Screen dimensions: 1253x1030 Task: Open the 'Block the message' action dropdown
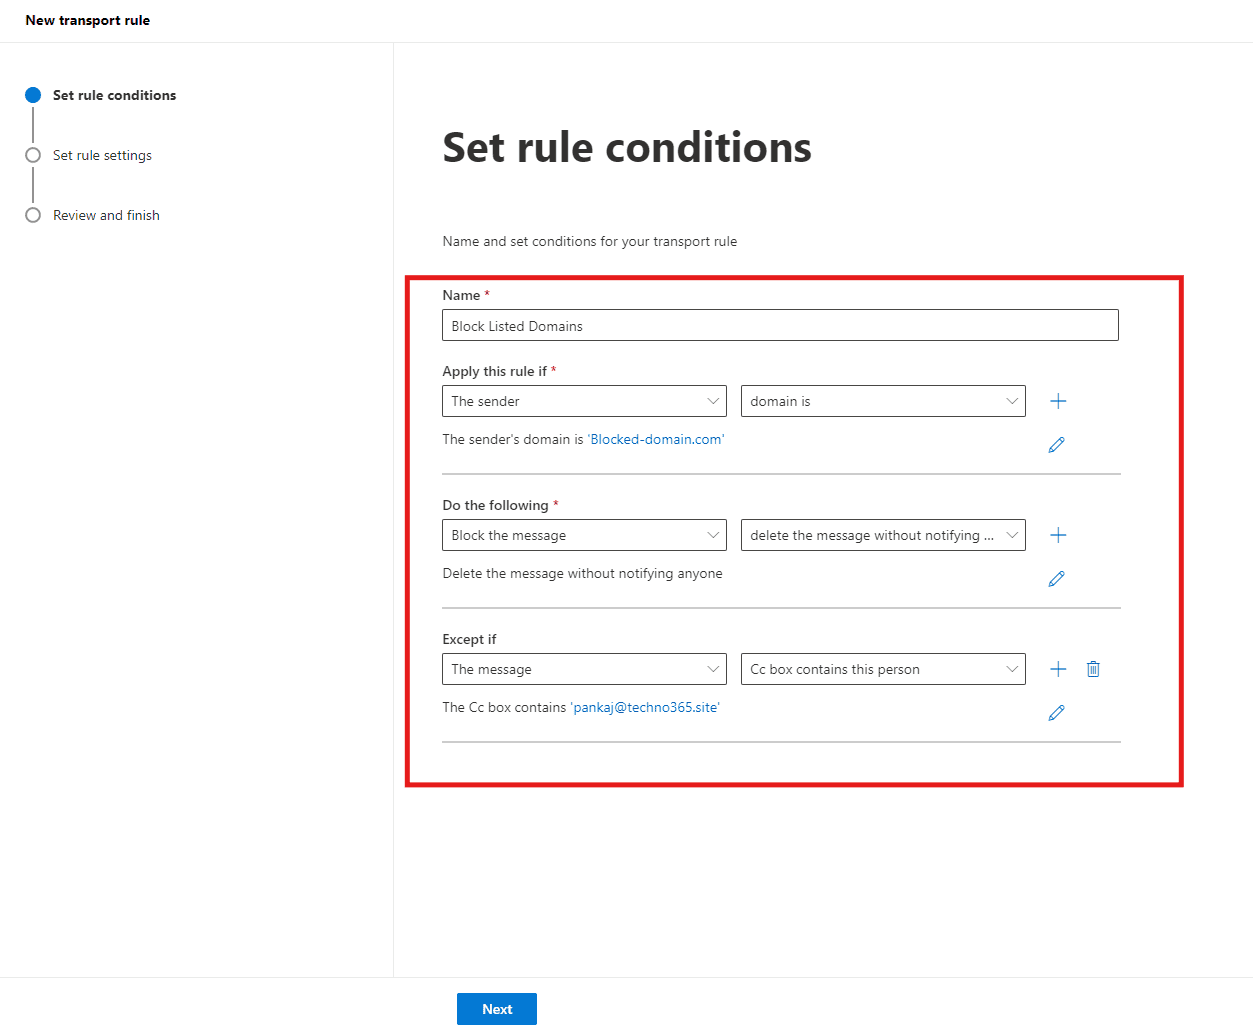[x=584, y=535]
